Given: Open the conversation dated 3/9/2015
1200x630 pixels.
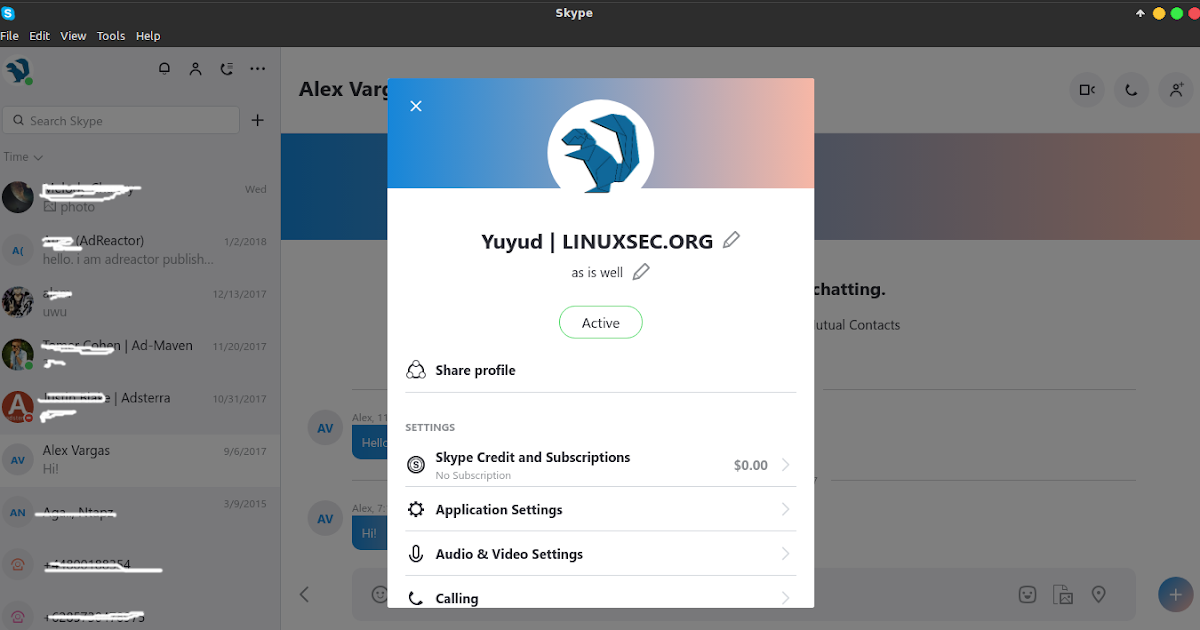Looking at the screenshot, I should point(140,513).
